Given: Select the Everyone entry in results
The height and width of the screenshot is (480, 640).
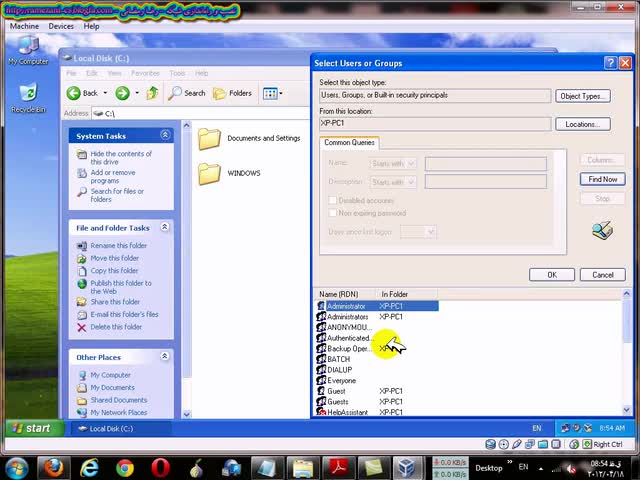Looking at the screenshot, I should [x=378, y=380].
